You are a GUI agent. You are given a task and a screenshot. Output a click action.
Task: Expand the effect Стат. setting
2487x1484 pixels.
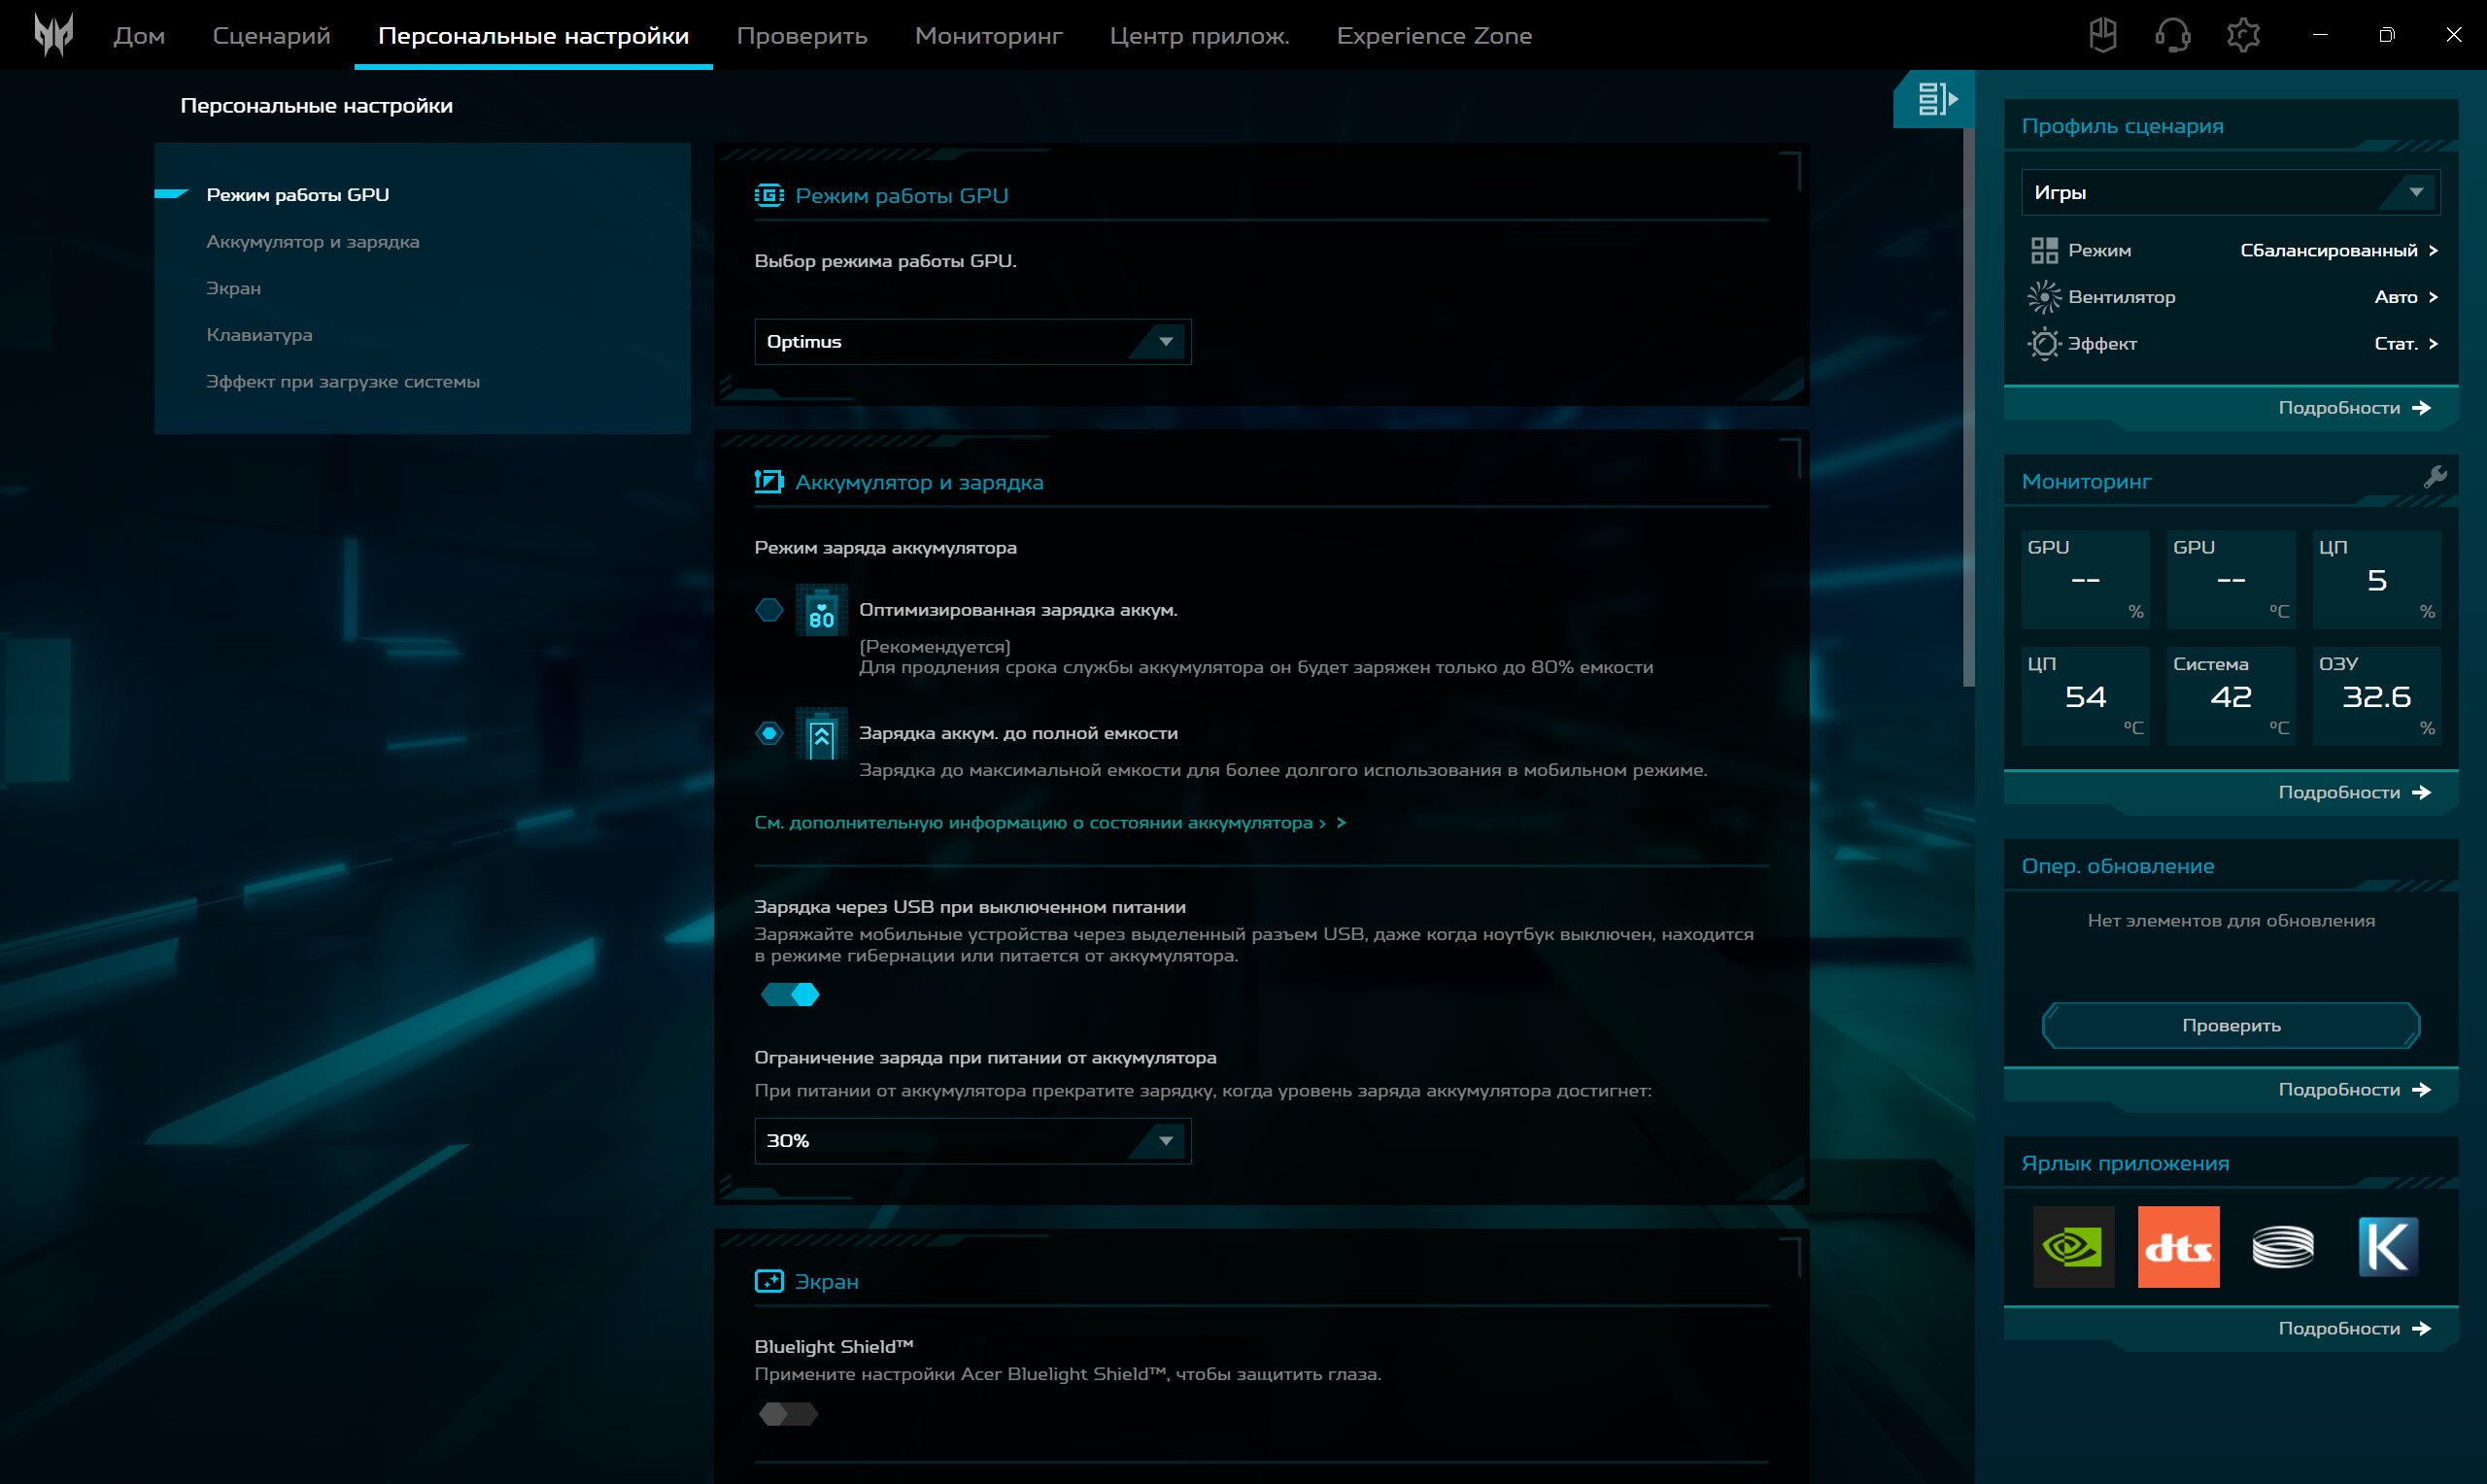tap(2406, 344)
